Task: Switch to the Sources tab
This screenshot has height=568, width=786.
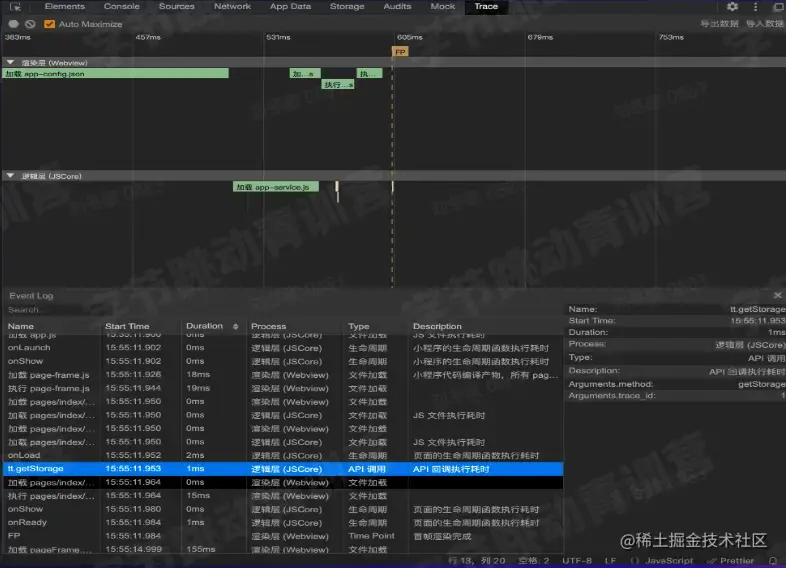Action: tap(176, 7)
